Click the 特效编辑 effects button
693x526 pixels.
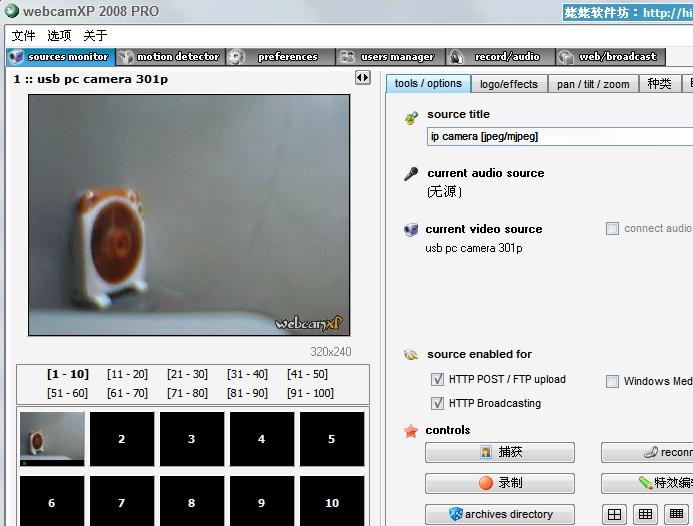point(647,483)
